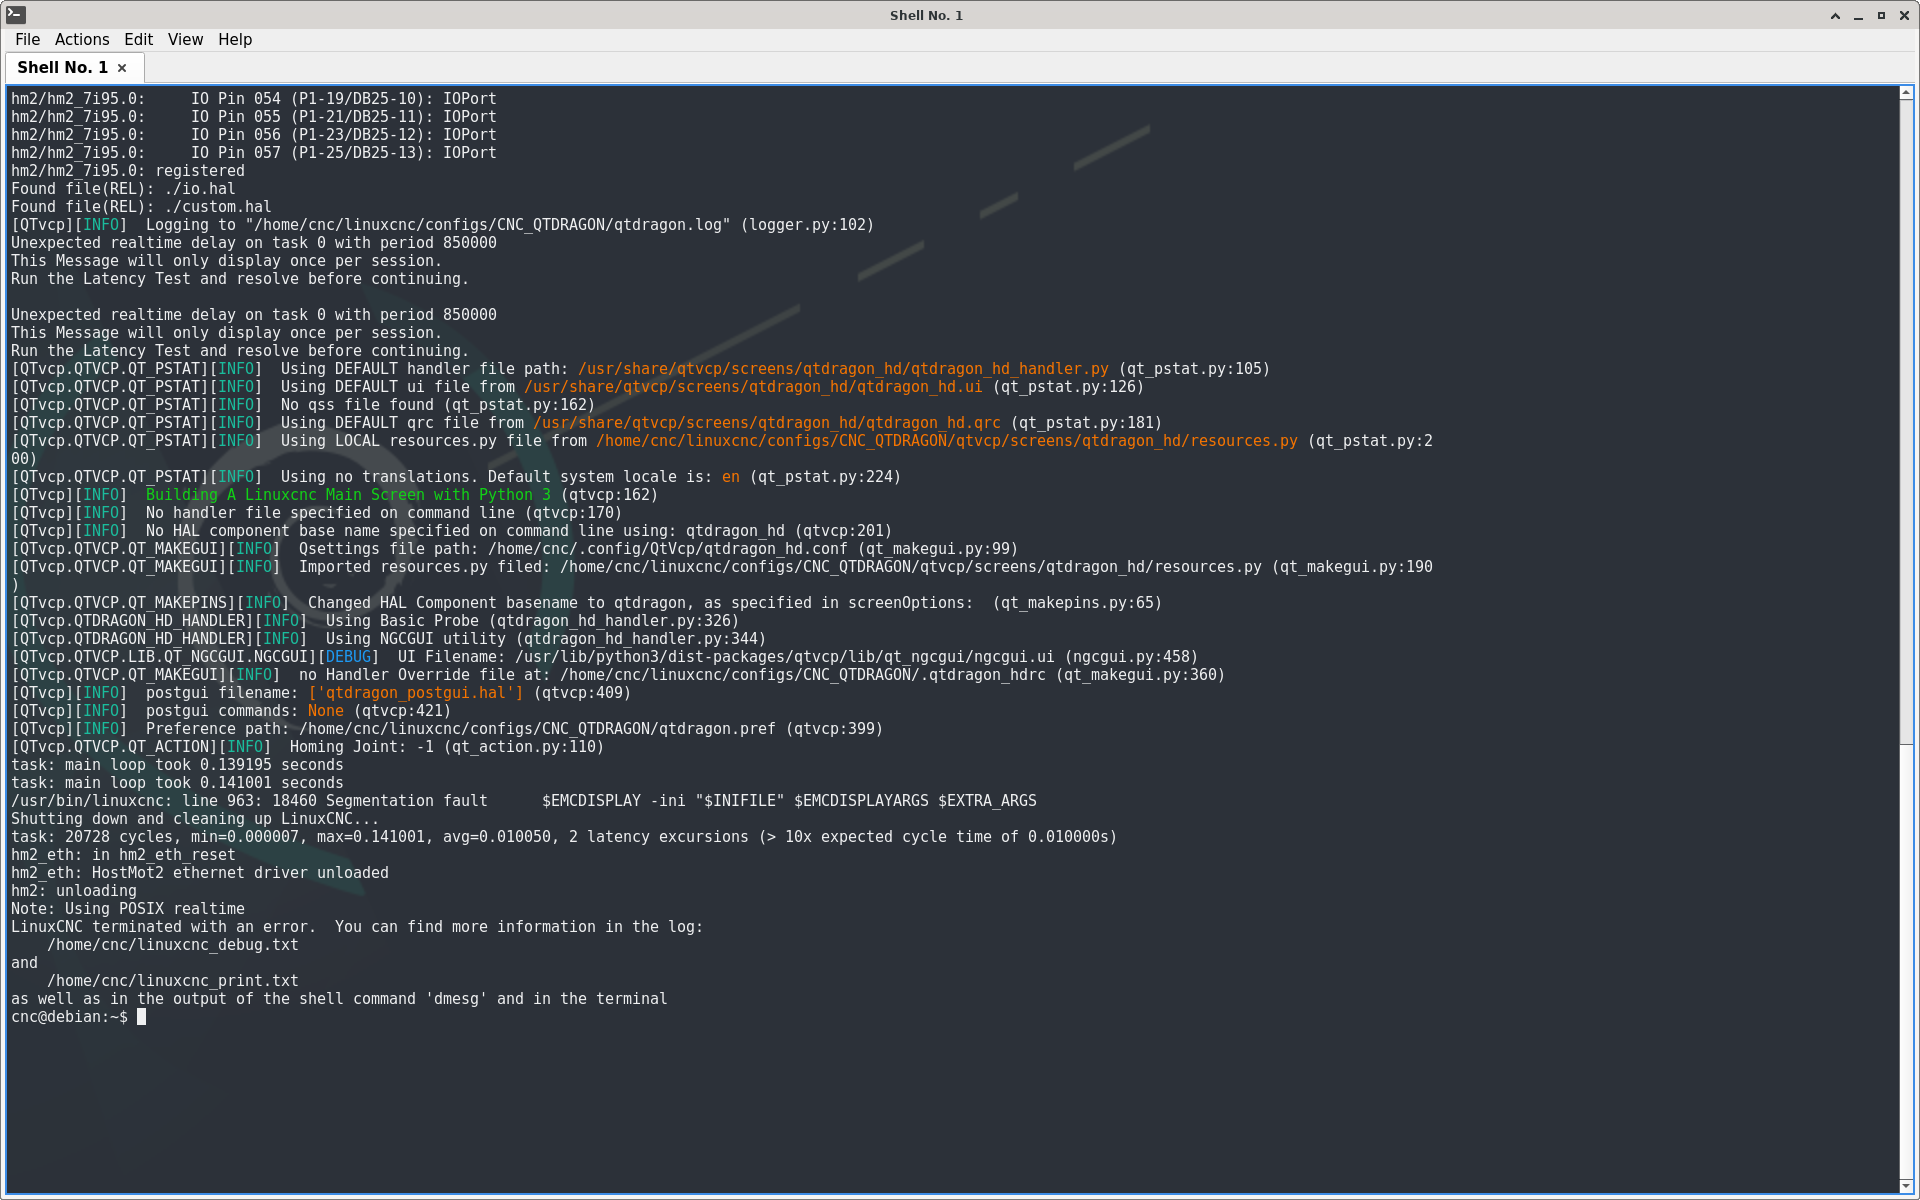Click 'main loop took 0.141001 seconds' line
Viewport: 1920px width, 1200px height.
click(177, 783)
